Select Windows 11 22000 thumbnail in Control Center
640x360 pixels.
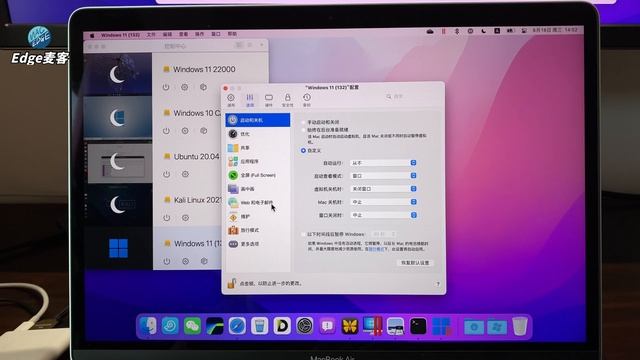coord(118,75)
